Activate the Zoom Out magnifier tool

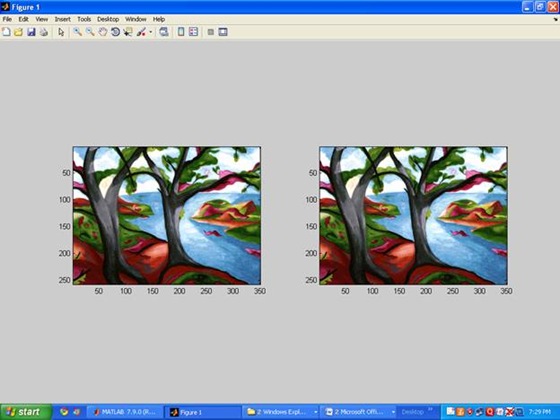point(90,32)
